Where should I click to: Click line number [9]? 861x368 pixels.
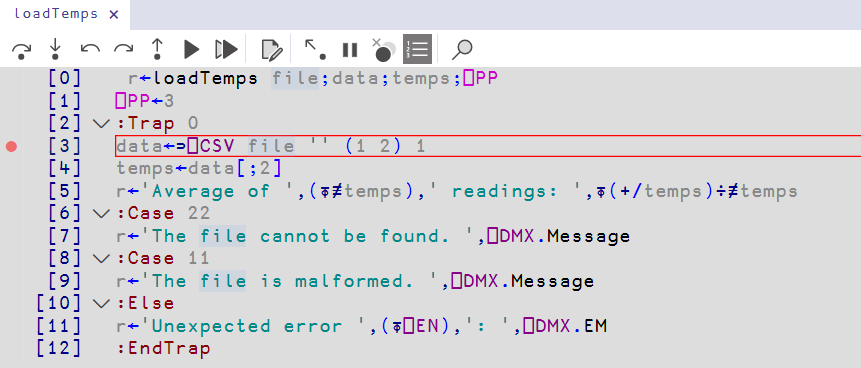click(65, 281)
